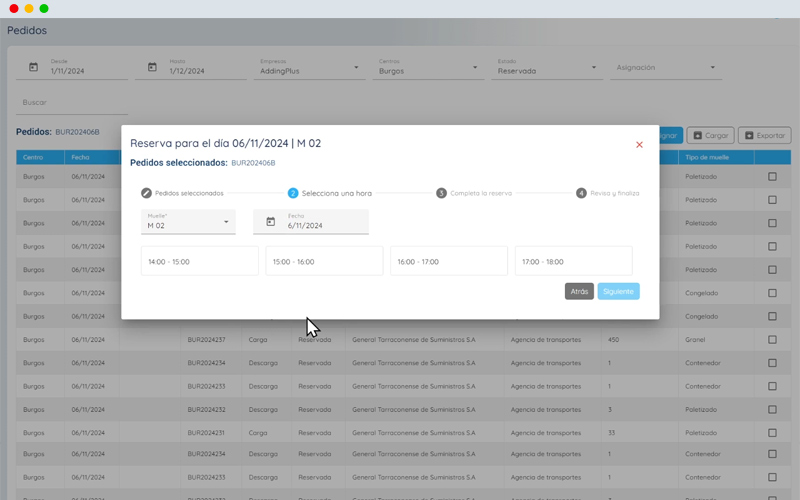Click BUR202406B under the dialog title
The height and width of the screenshot is (500, 800).
[x=253, y=163]
